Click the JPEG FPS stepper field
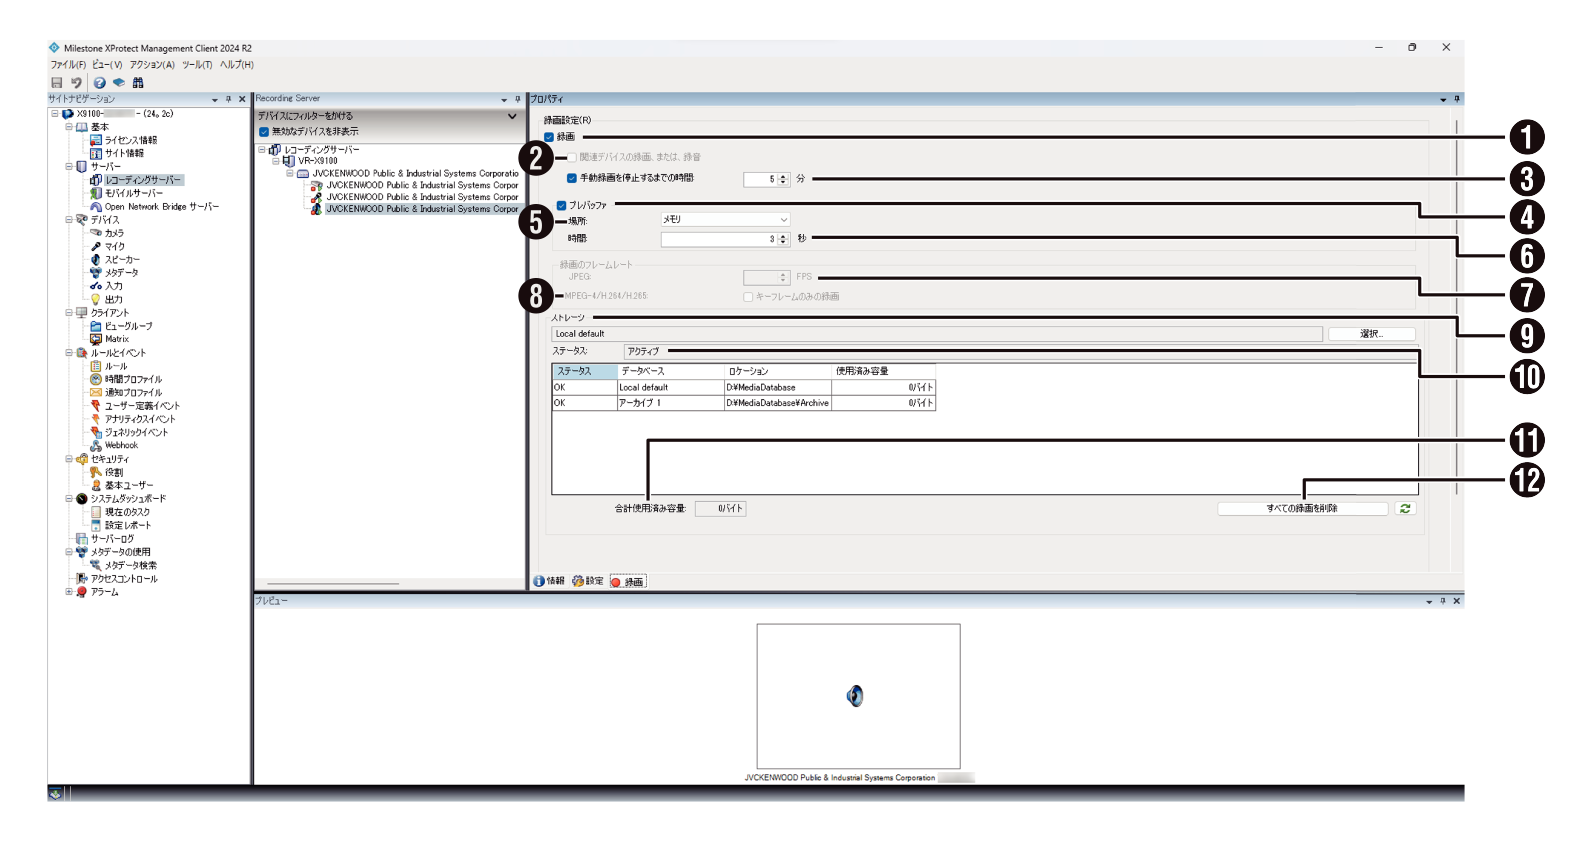 [766, 277]
